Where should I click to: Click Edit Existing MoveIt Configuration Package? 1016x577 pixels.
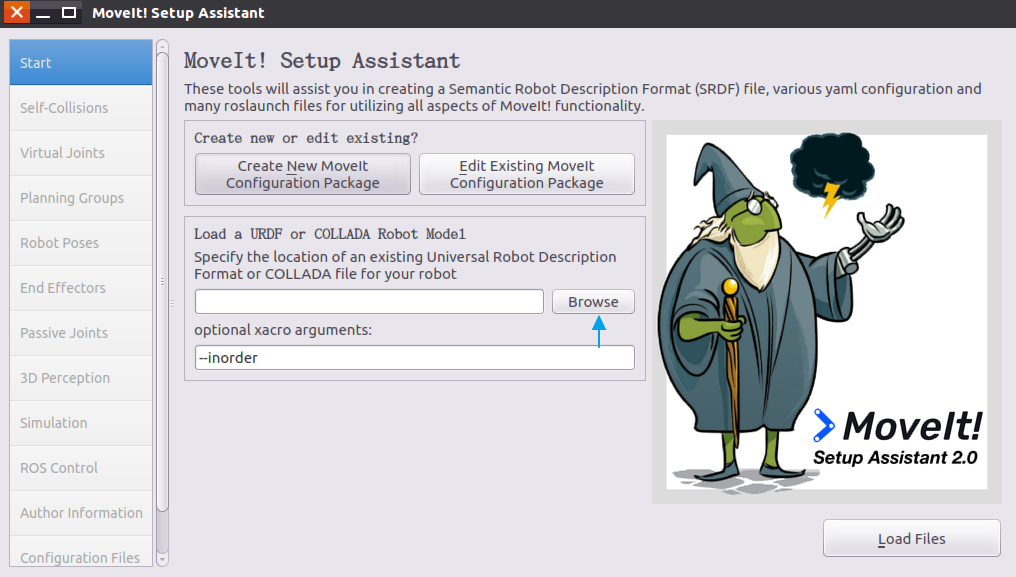[527, 174]
